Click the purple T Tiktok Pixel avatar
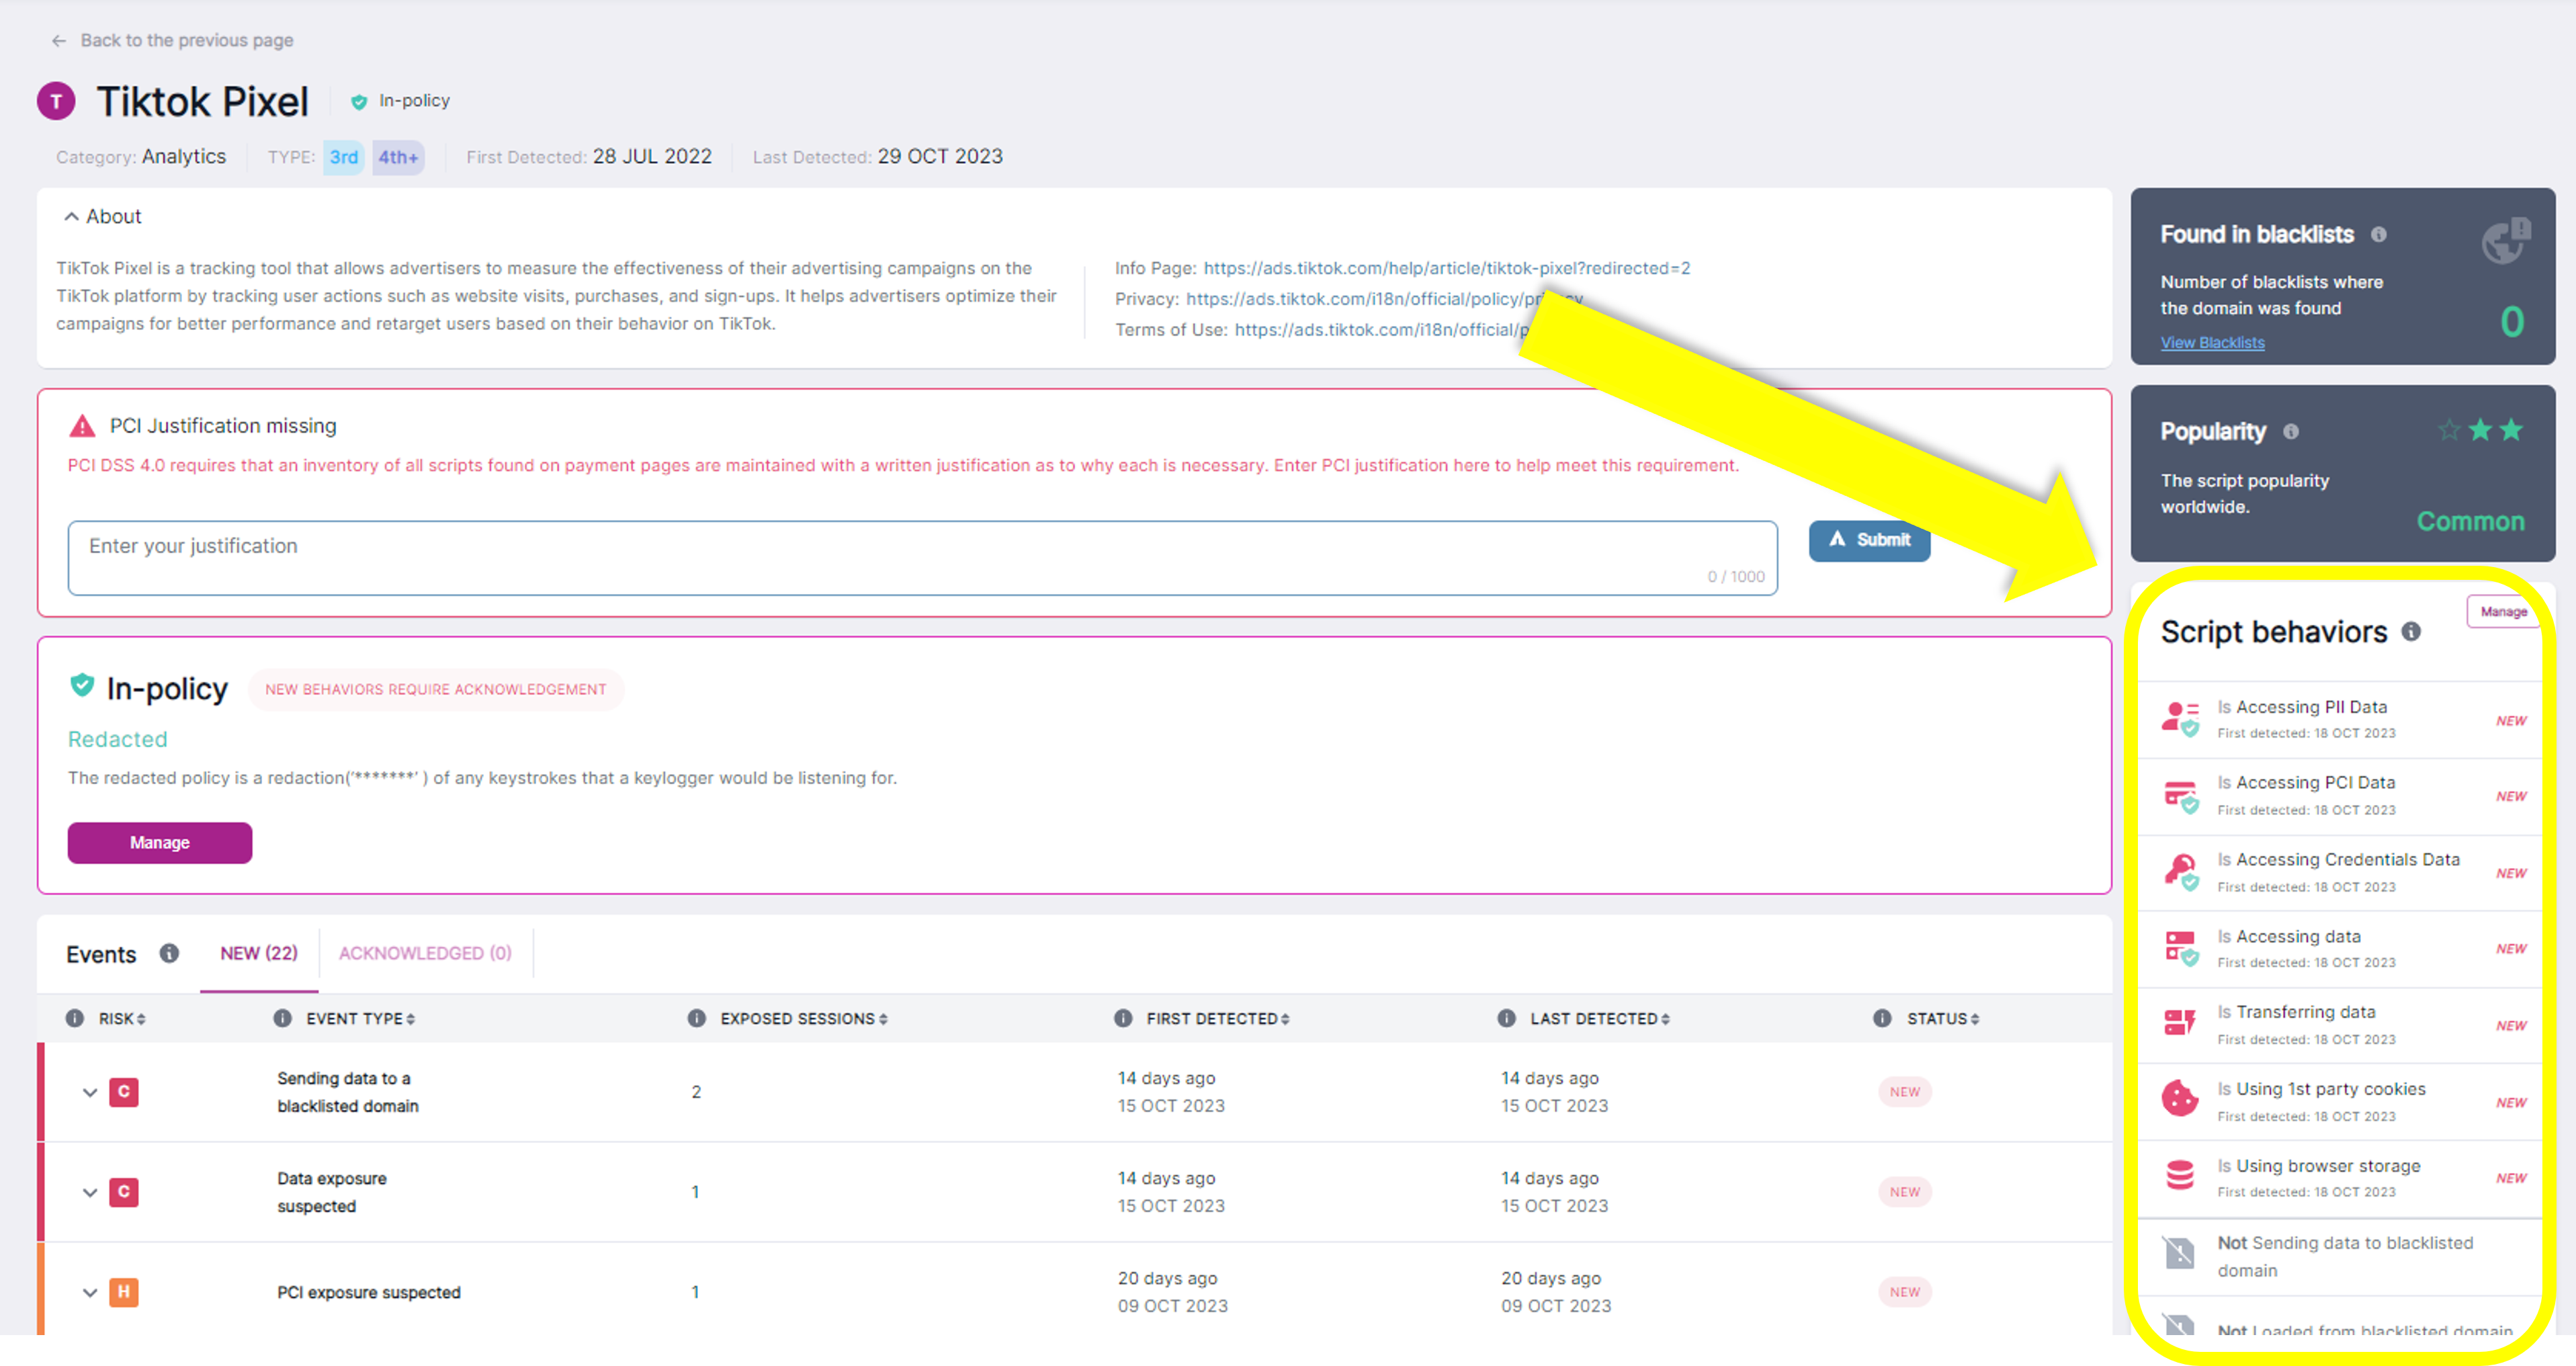 (x=56, y=101)
